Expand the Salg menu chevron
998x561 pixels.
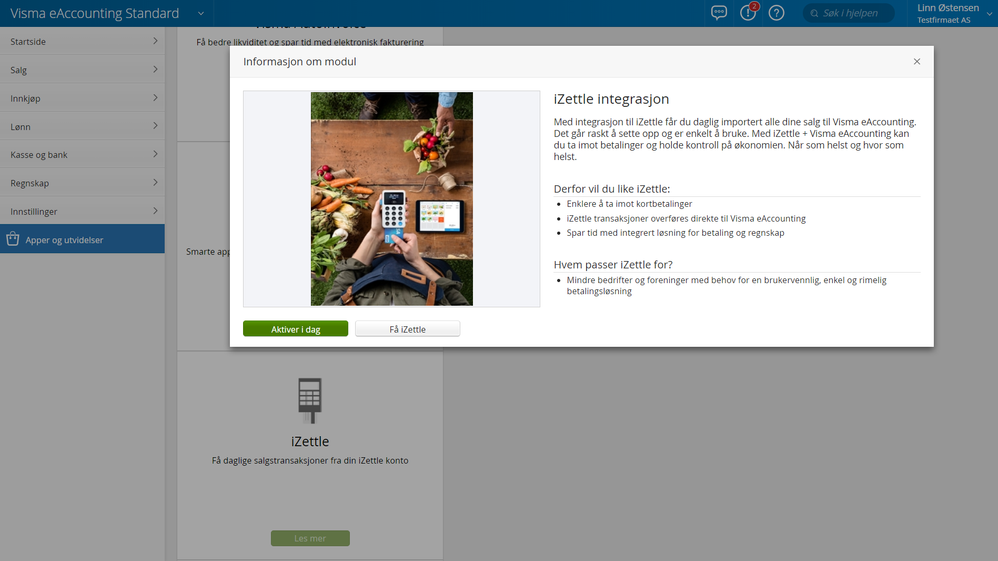click(x=155, y=69)
